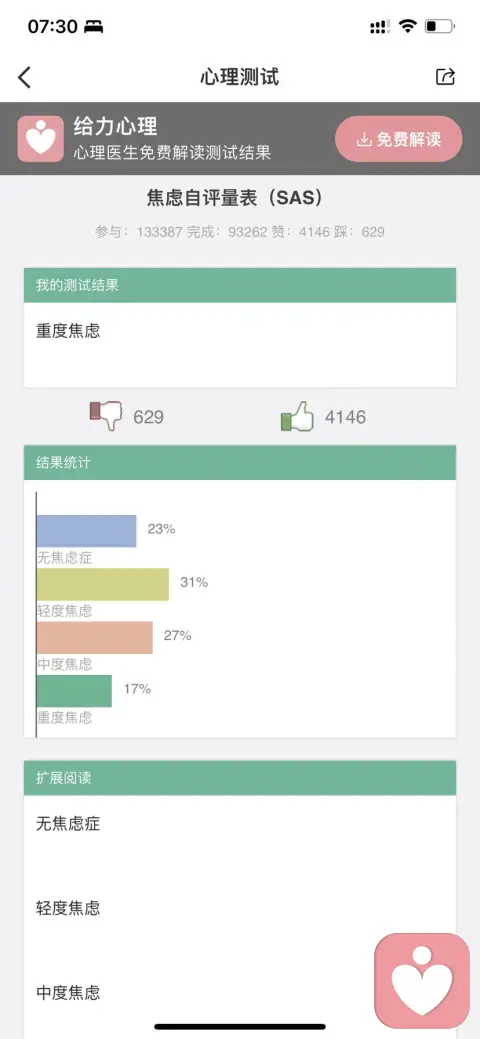Select the green 17% bar
The width and height of the screenshot is (480, 1039).
coord(74,691)
